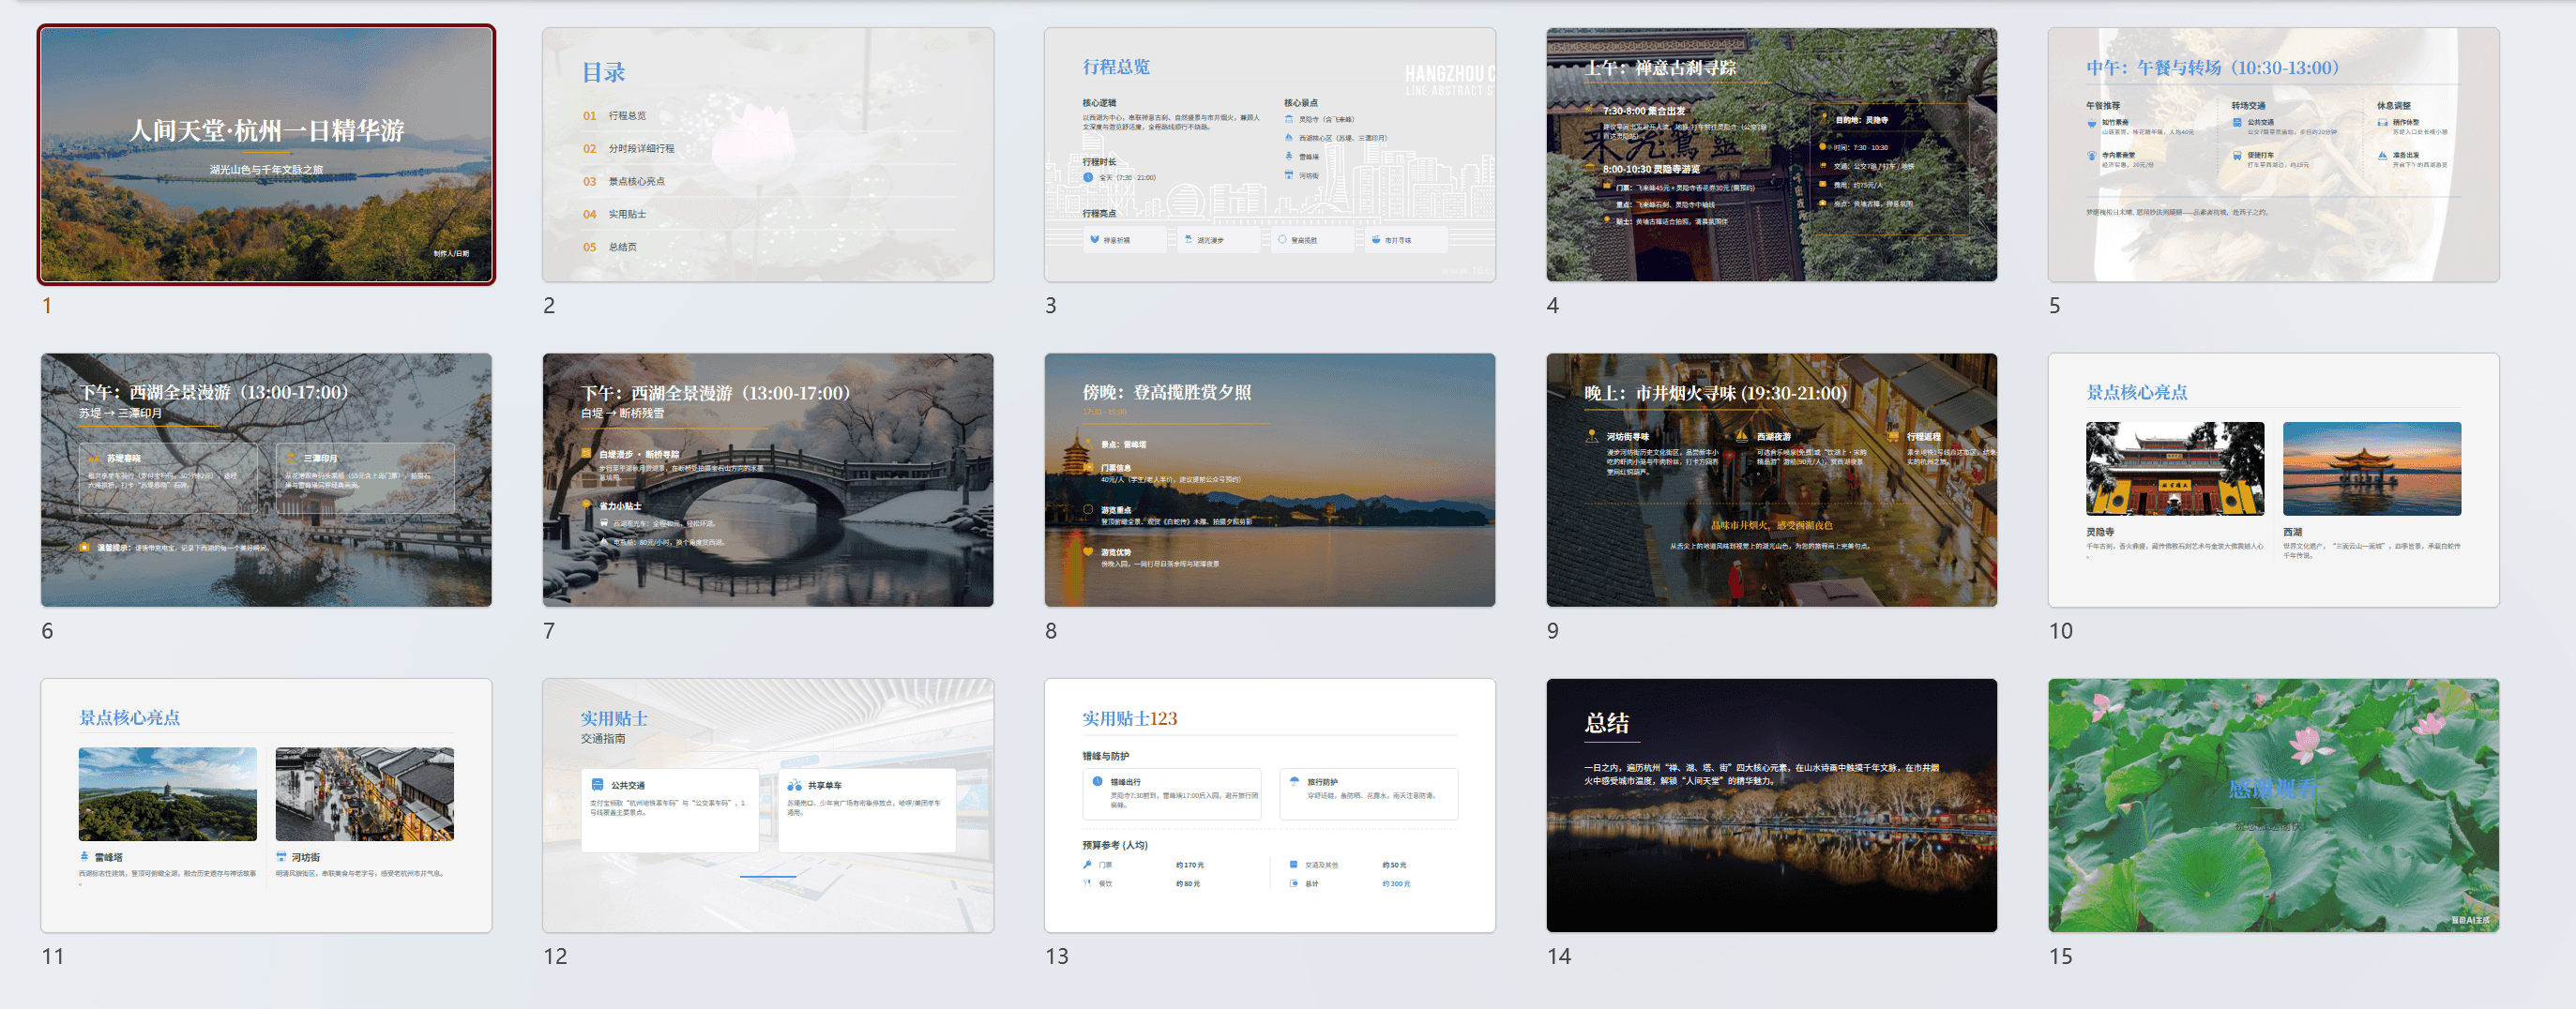Click the number 5 below its thumbnail

[x=2054, y=306]
